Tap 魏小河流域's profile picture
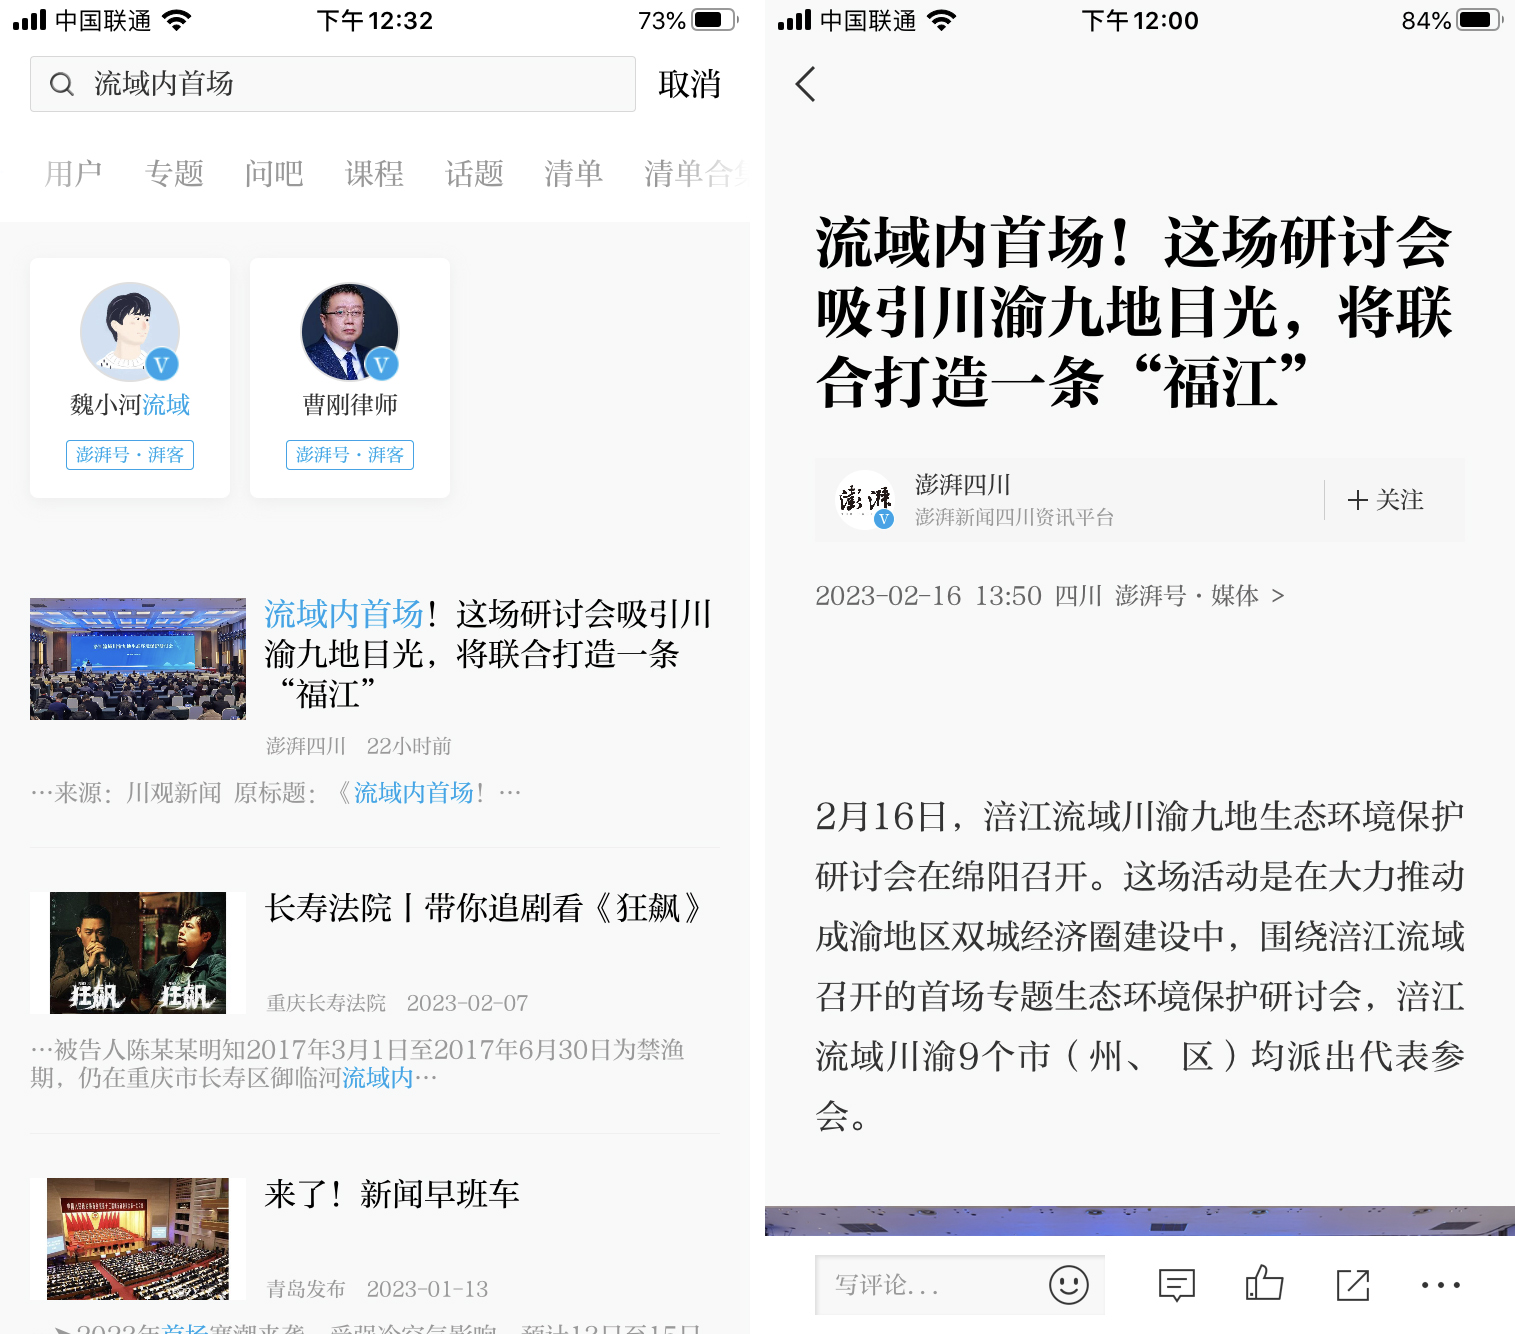 (x=129, y=333)
